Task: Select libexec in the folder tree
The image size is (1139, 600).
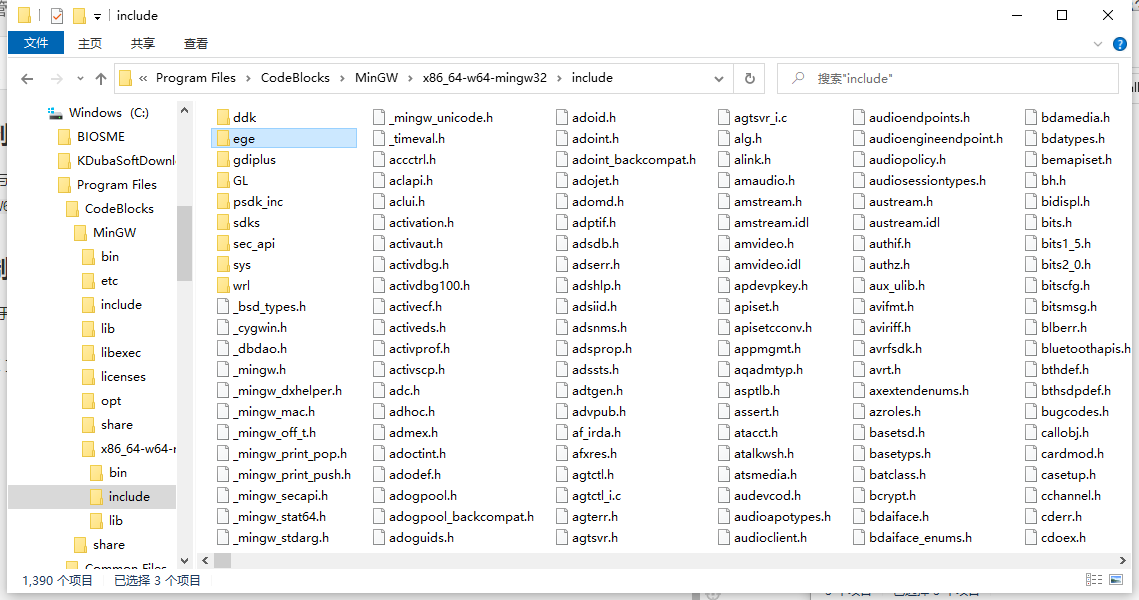Action: click(x=121, y=352)
